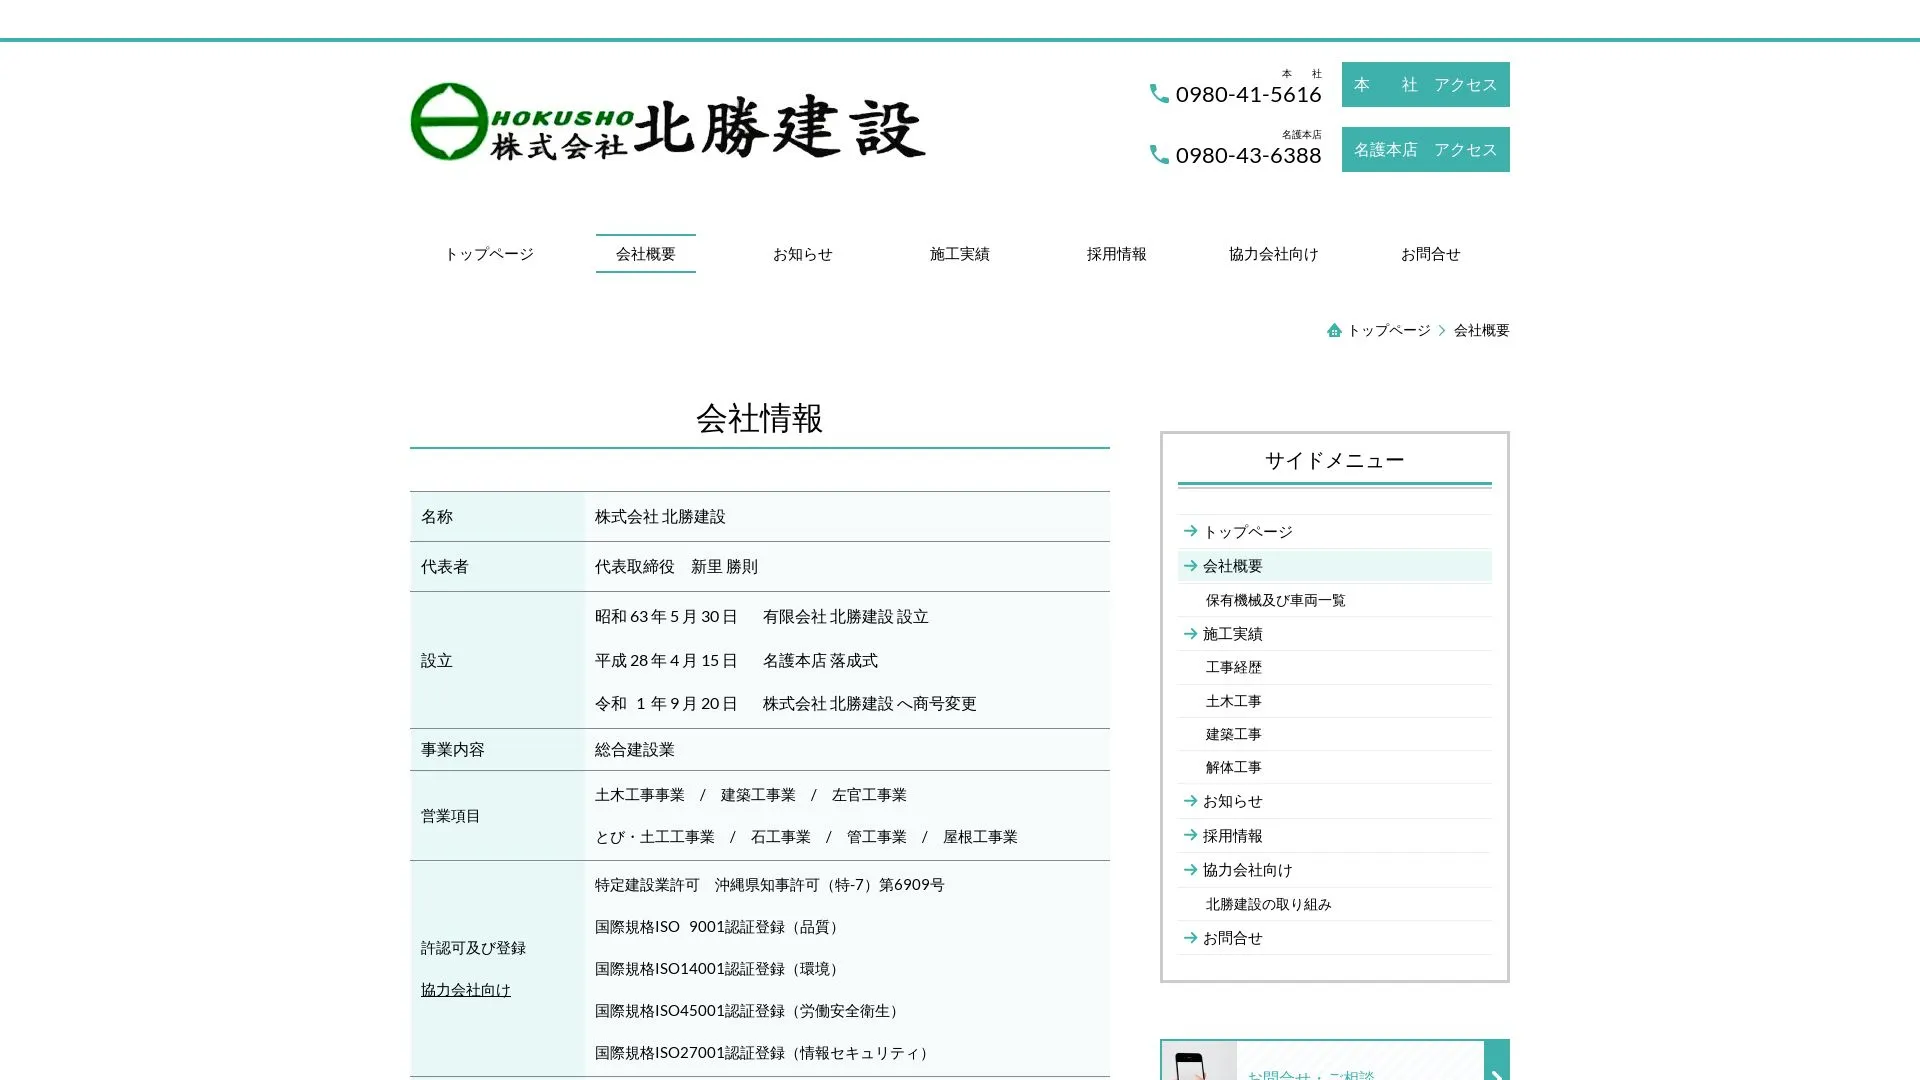Image resolution: width=1920 pixels, height=1080 pixels.
Task: Open お知らせ in main navigation
Action: point(802,254)
